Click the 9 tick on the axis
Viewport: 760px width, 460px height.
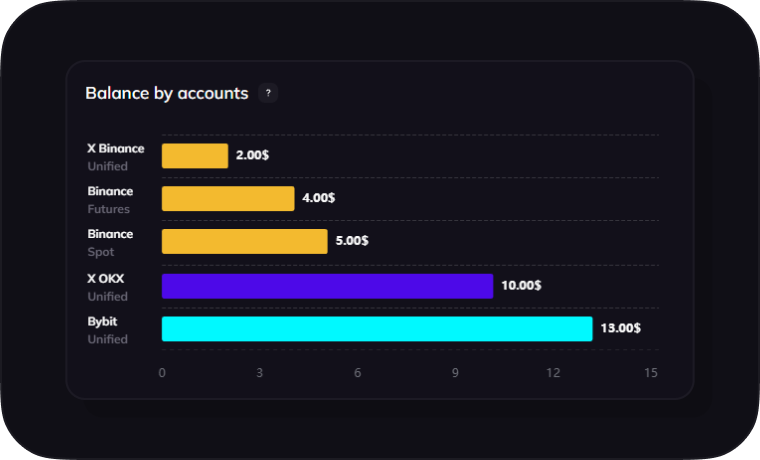(455, 373)
